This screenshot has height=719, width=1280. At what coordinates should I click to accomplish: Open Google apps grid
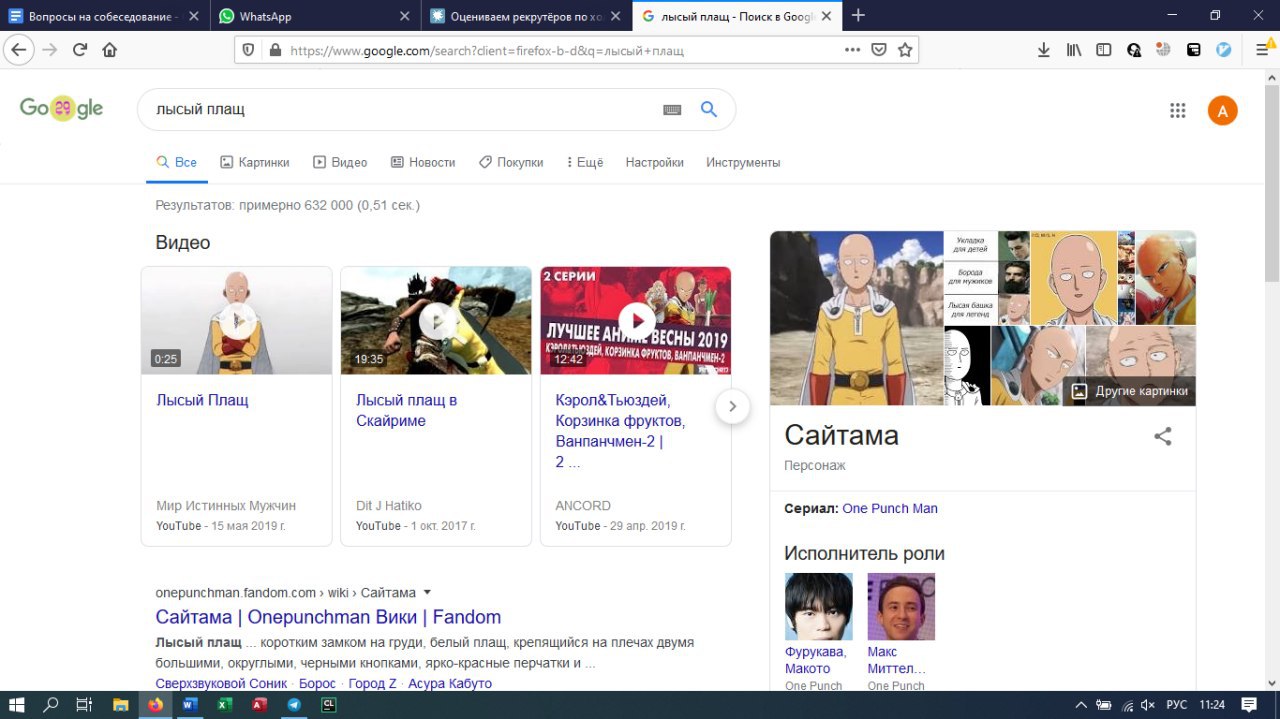tap(1178, 111)
